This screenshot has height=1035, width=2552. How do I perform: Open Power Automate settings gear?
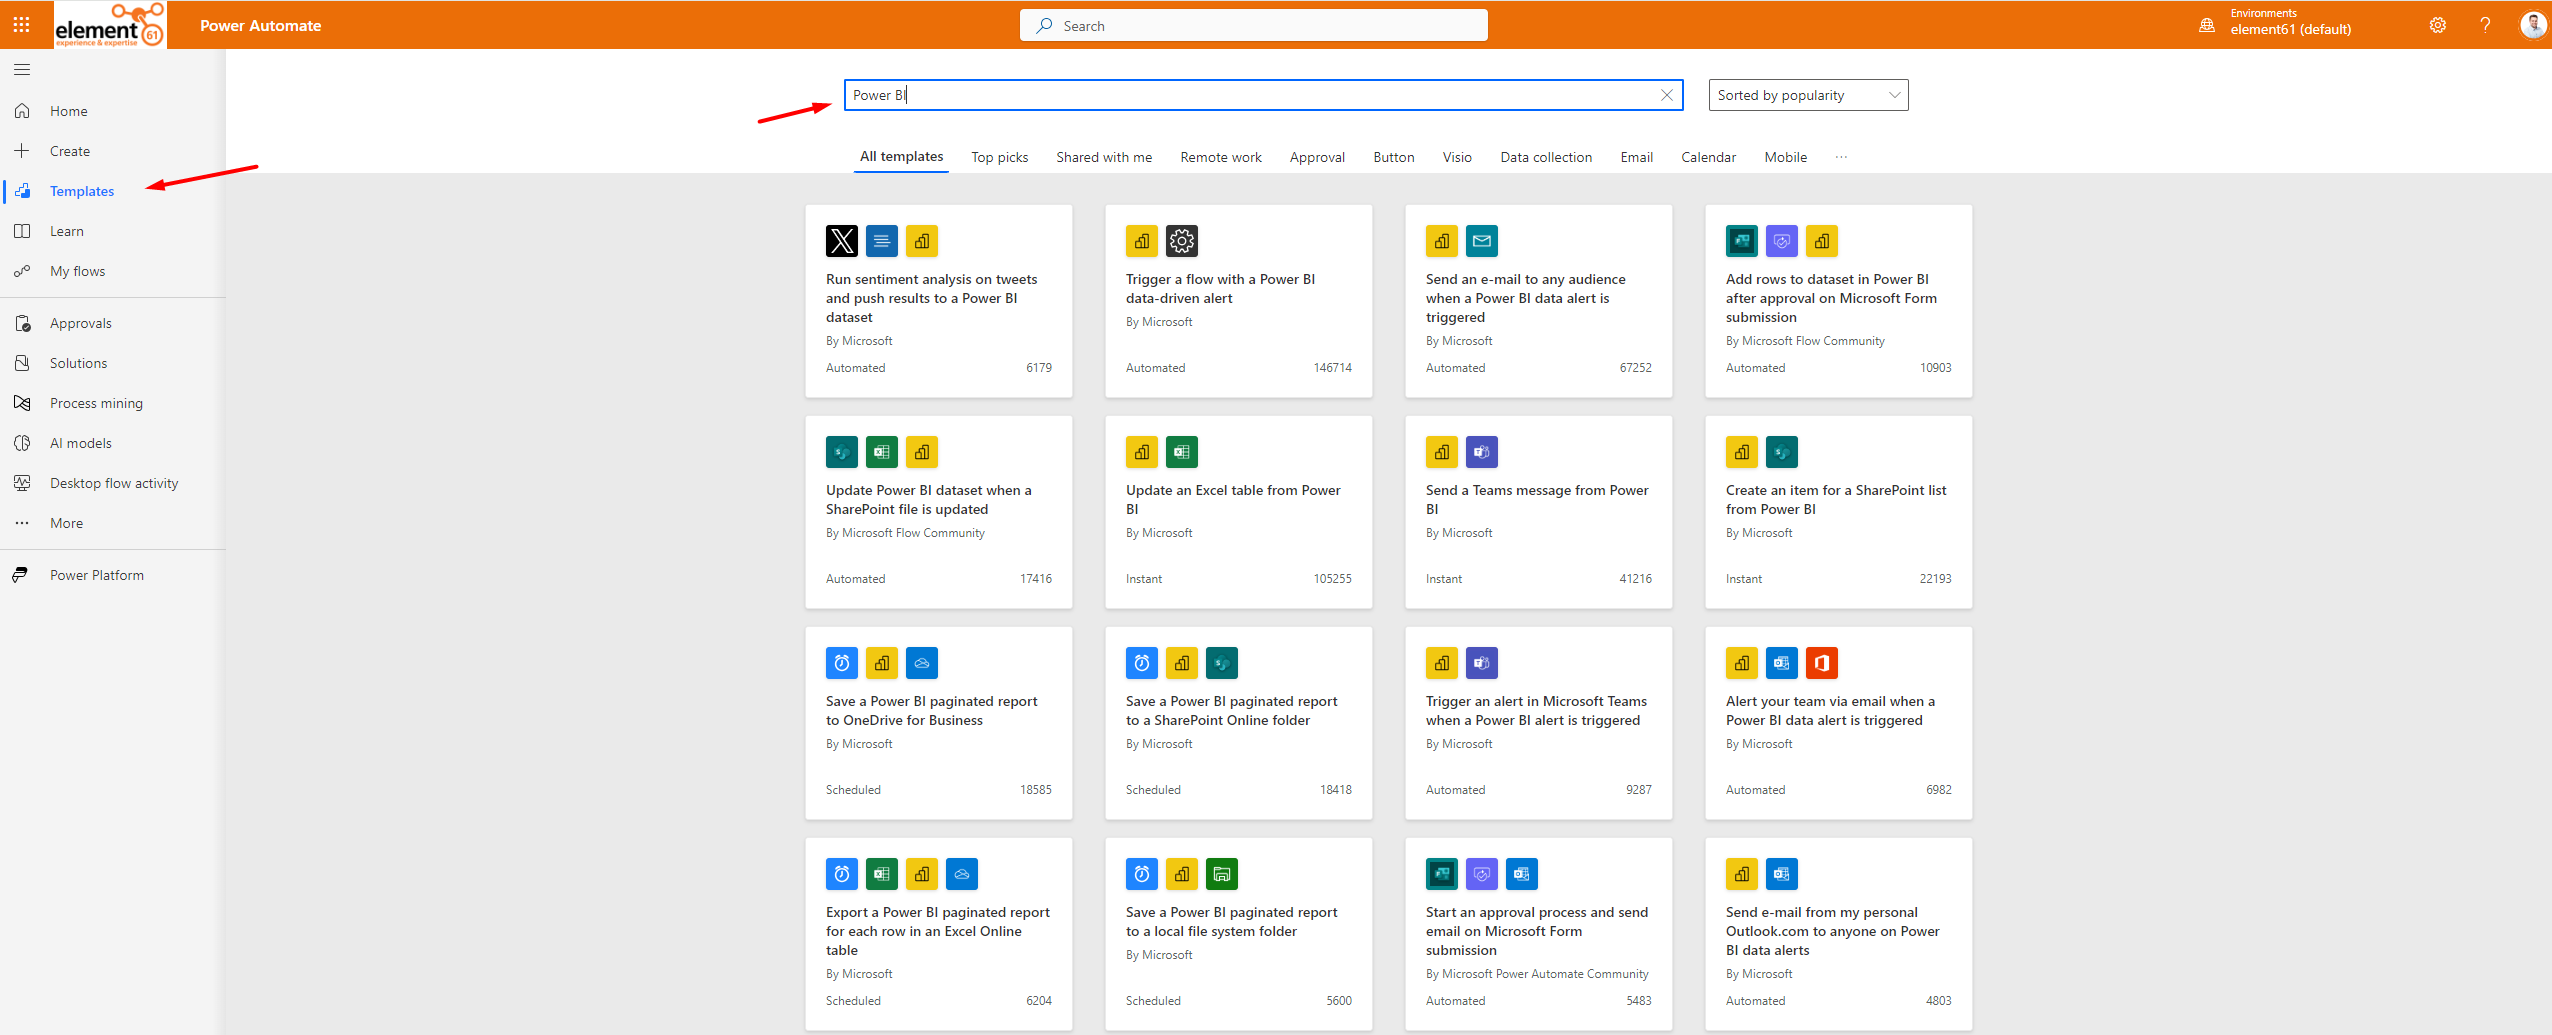2437,25
